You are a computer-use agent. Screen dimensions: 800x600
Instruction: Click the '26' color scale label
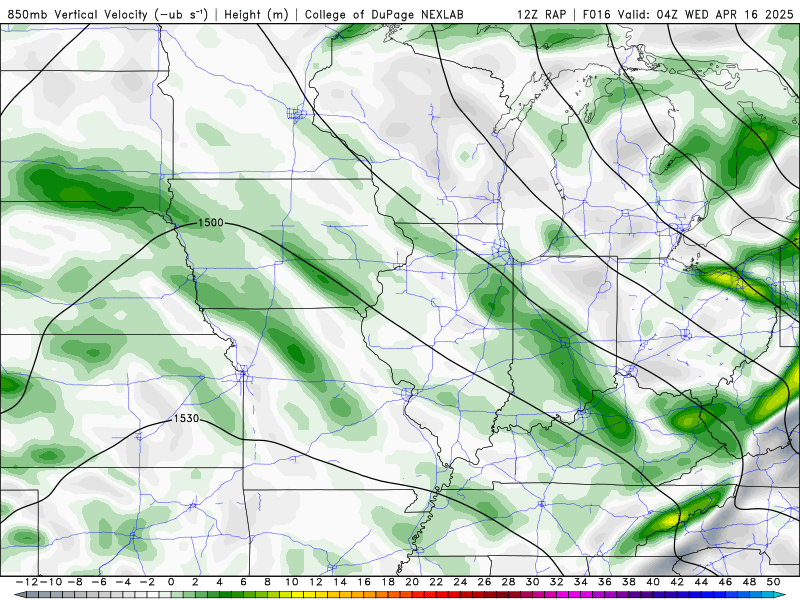click(x=484, y=582)
